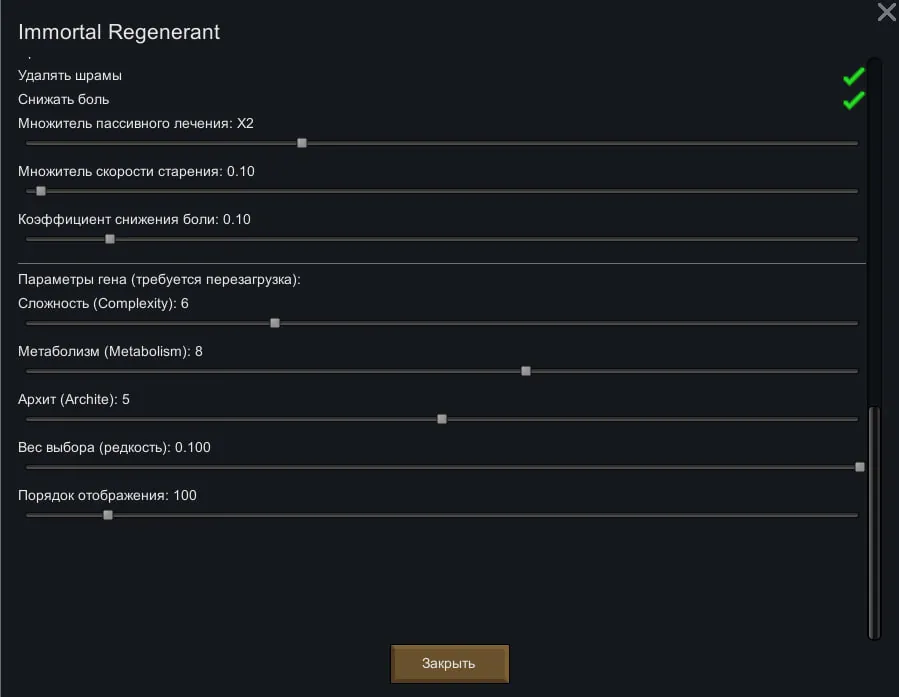Click the selection weight (редкость) slider handle

[859, 467]
